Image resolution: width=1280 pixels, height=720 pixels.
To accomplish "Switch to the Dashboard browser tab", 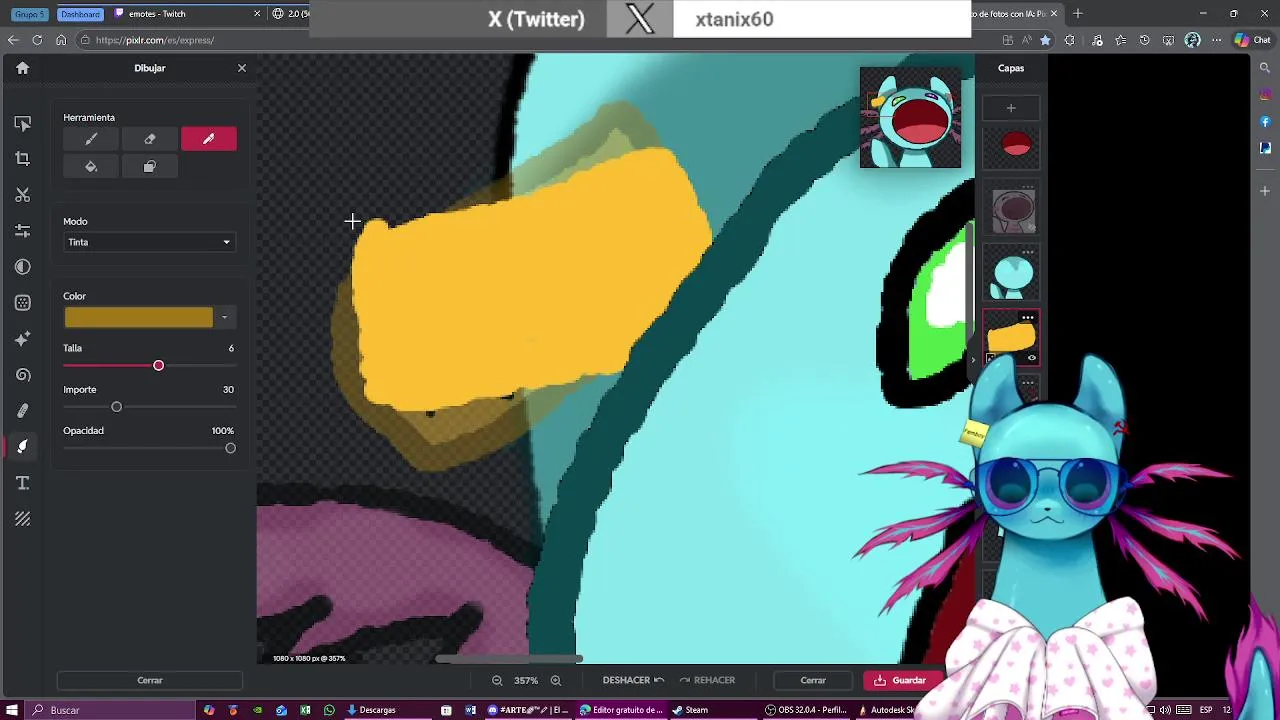I will (x=80, y=14).
